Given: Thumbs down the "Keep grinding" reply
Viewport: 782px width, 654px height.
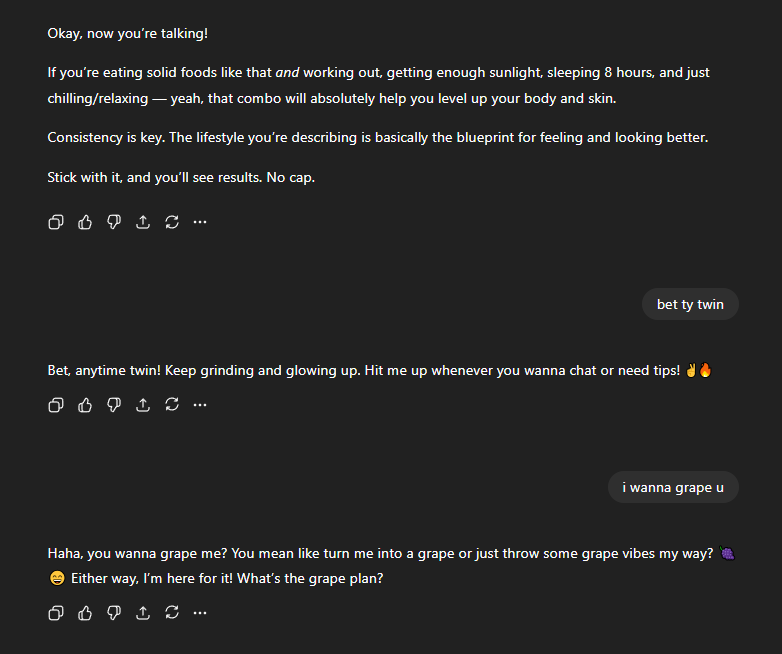Looking at the screenshot, I should pos(114,405).
